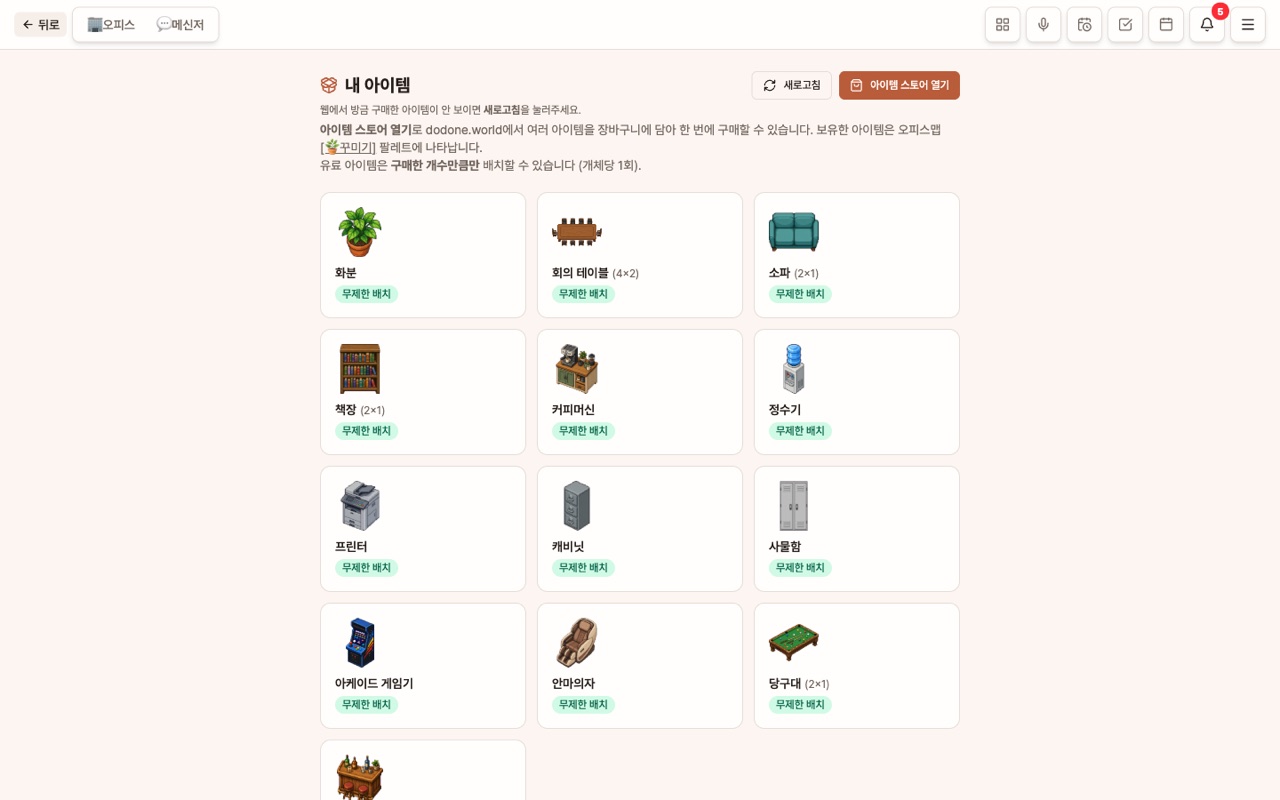
Task: Open the plain calendar icon
Action: coord(1166,25)
